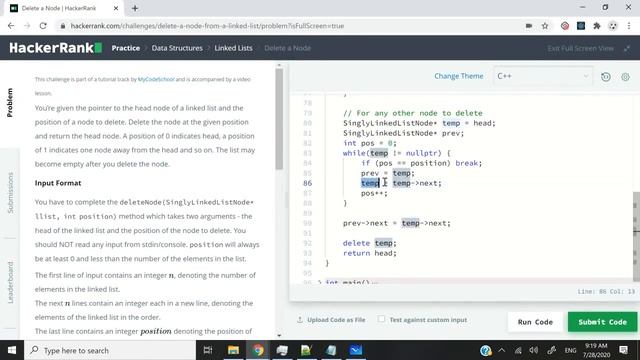The height and width of the screenshot is (360, 640).
Task: Click the 'return head;' code line
Action: [369, 253]
